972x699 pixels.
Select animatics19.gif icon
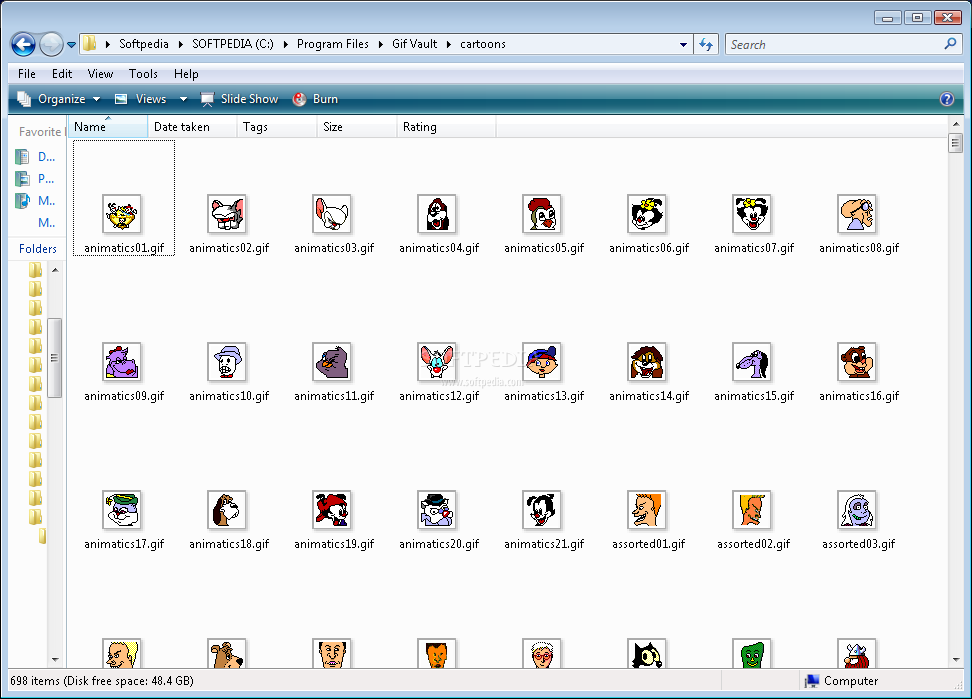point(332,510)
